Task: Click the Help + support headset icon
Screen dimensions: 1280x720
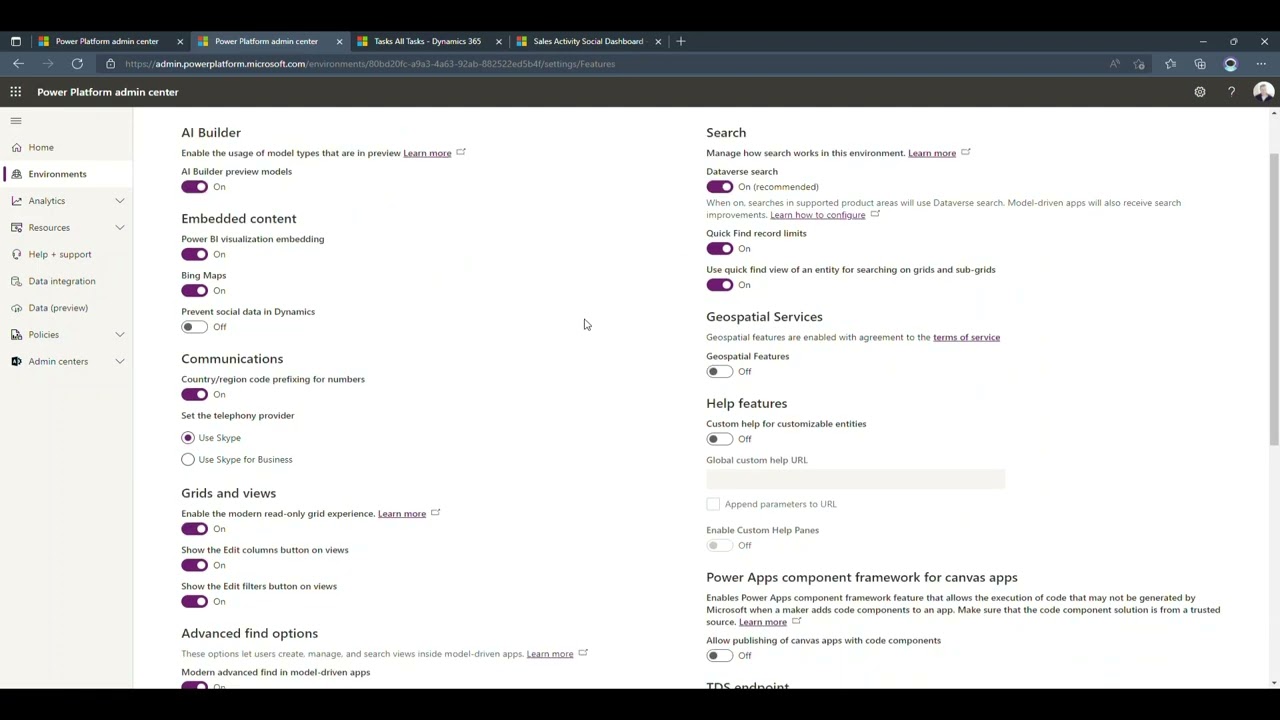Action: click(16, 254)
